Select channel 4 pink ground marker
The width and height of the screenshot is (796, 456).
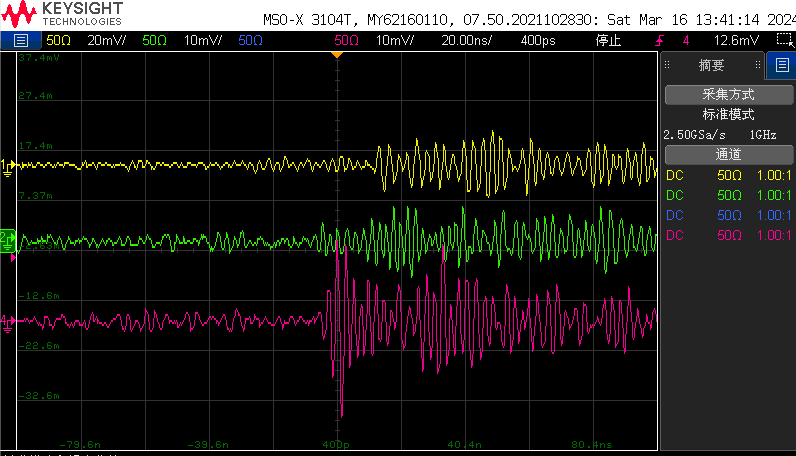coord(7,321)
